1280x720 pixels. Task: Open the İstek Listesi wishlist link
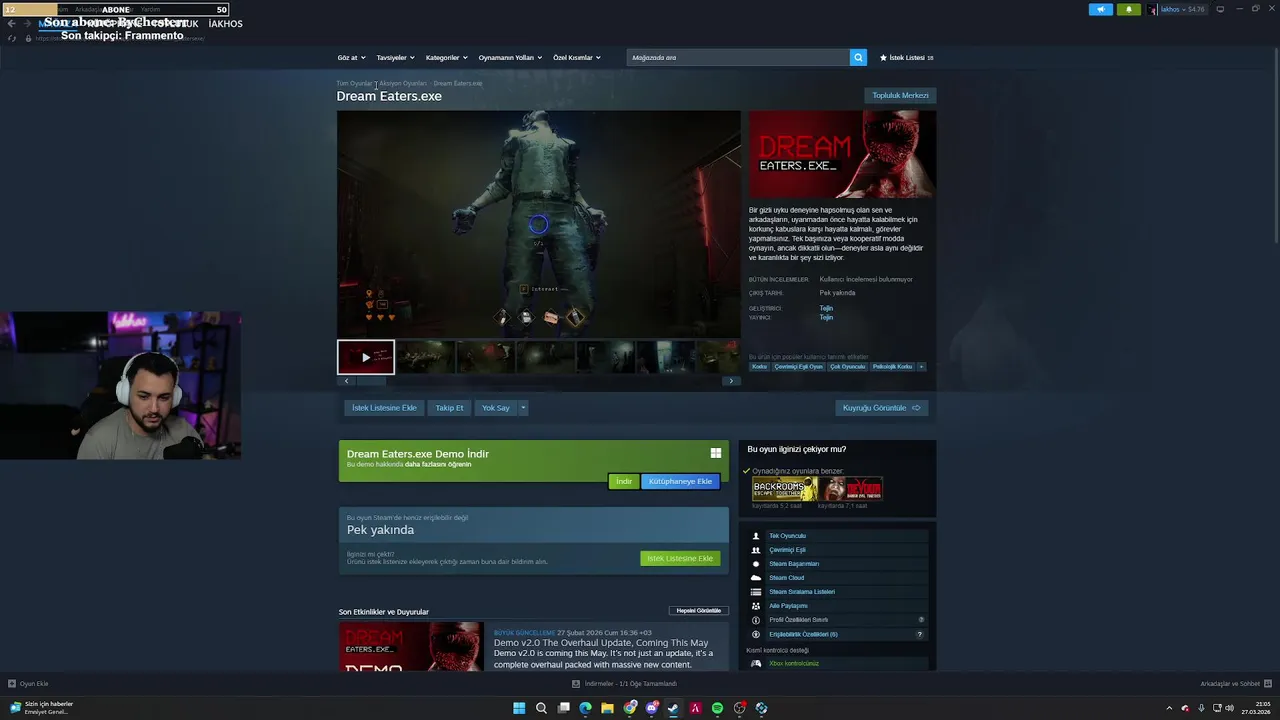(906, 57)
